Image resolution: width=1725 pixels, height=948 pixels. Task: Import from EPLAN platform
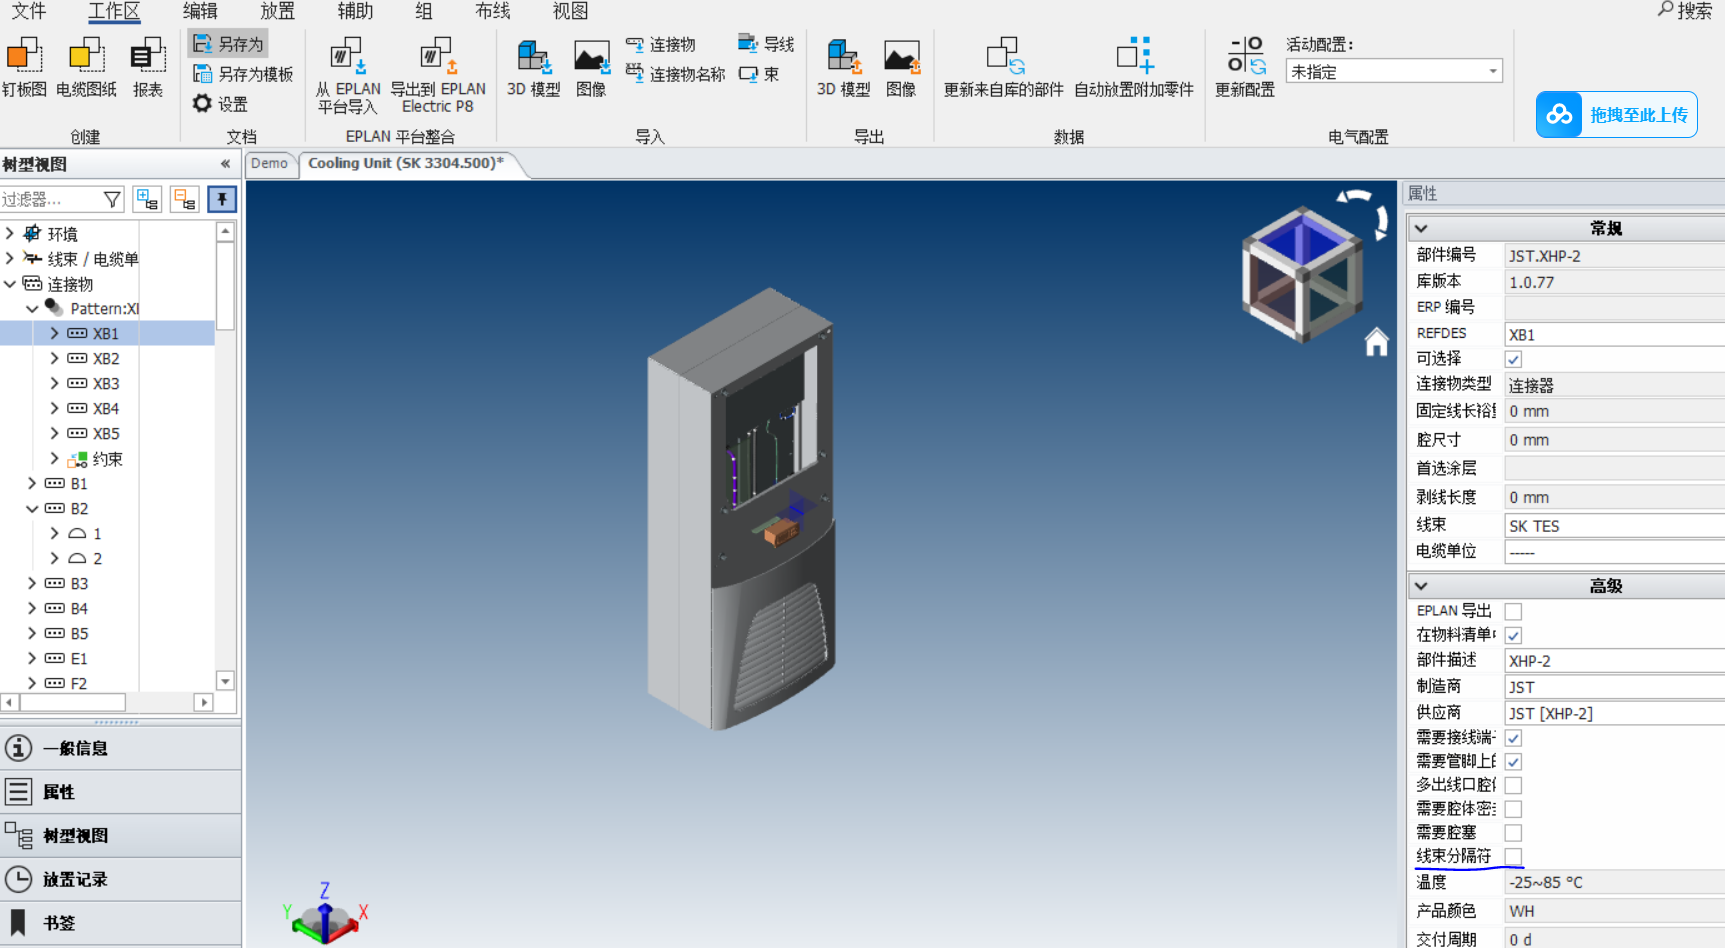click(348, 75)
